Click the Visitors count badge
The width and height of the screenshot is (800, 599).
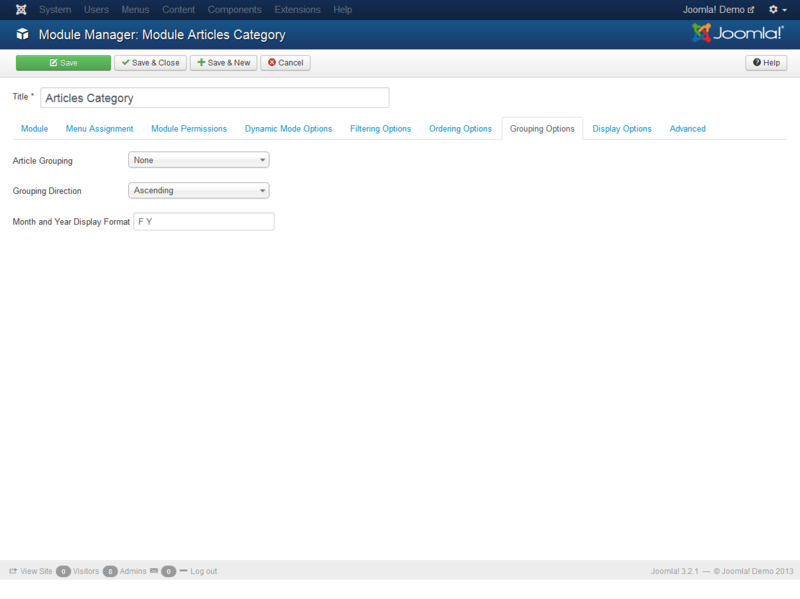(x=63, y=571)
